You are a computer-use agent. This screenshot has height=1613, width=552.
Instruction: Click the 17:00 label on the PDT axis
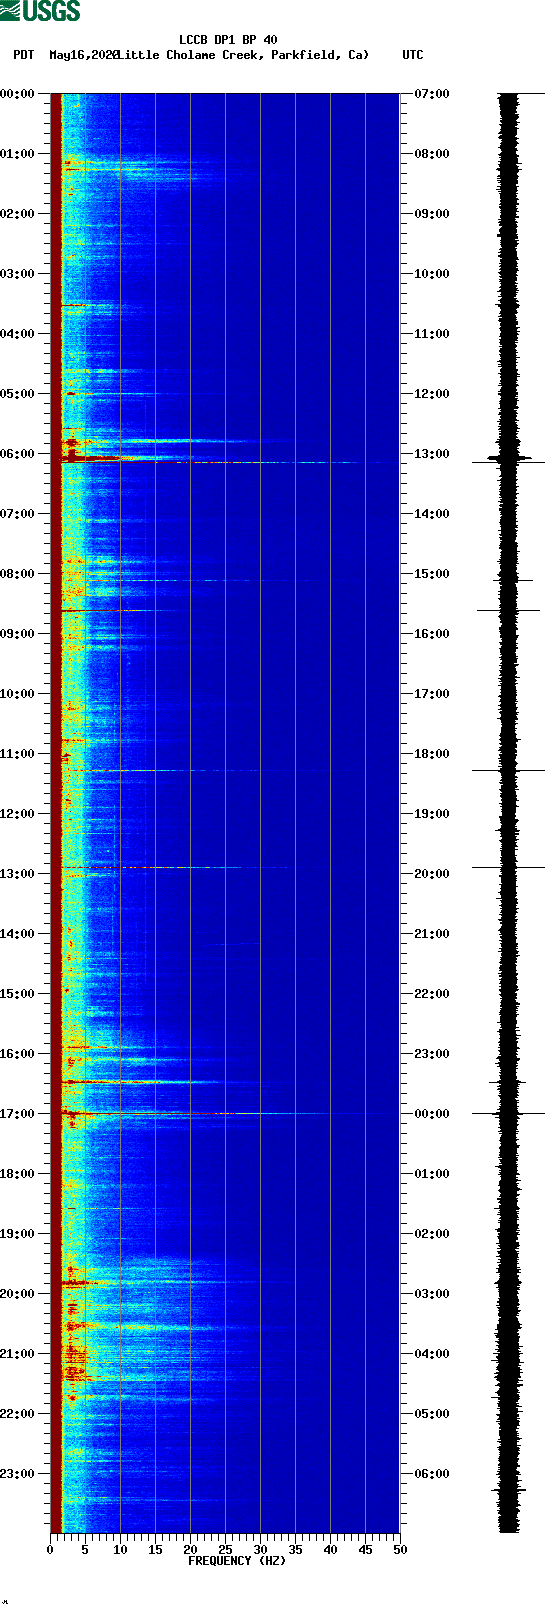click(18, 1114)
